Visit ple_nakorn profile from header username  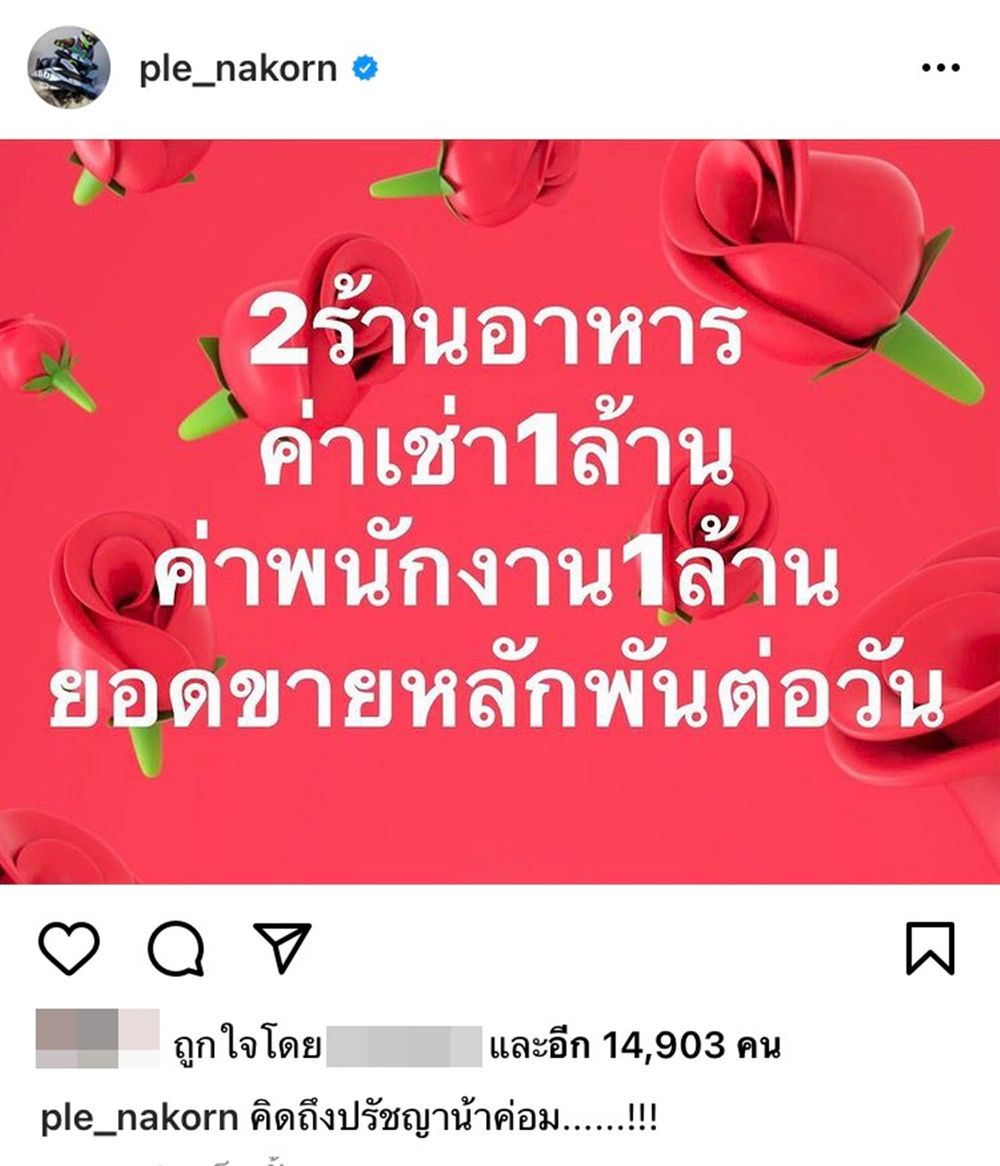(x=238, y=69)
